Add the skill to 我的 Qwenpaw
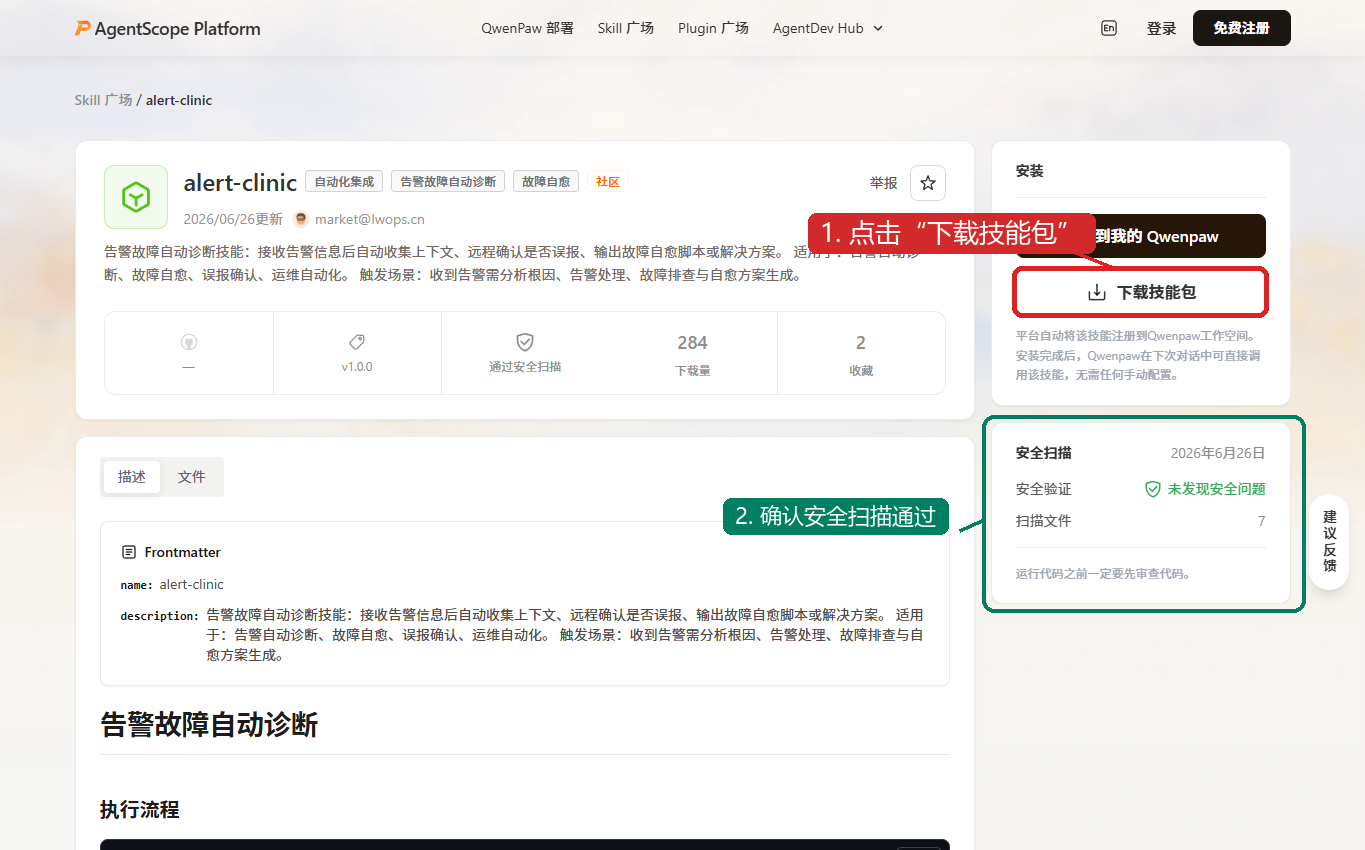Viewport: 1365px width, 850px height. [1141, 236]
